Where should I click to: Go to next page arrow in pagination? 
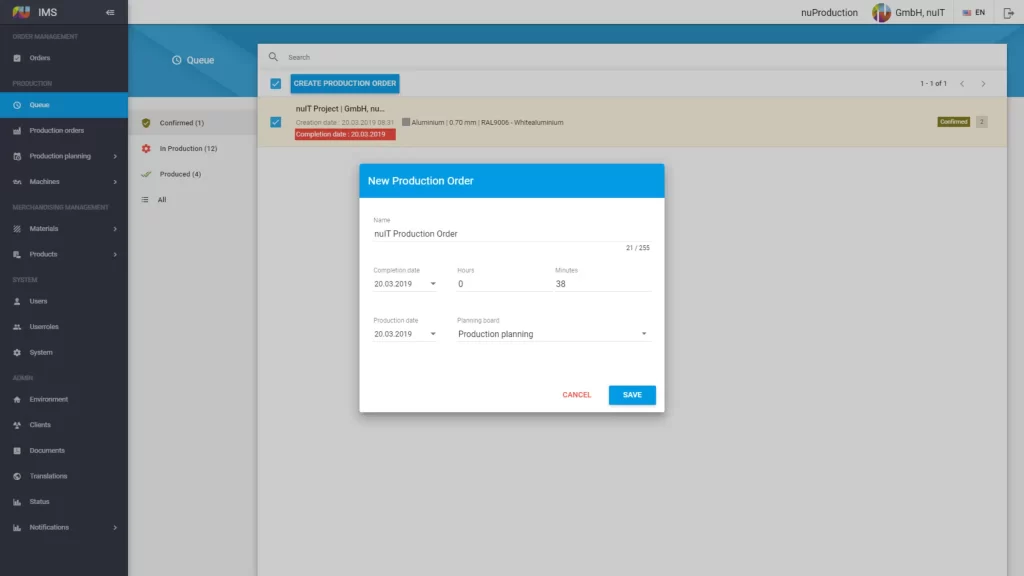coord(983,84)
